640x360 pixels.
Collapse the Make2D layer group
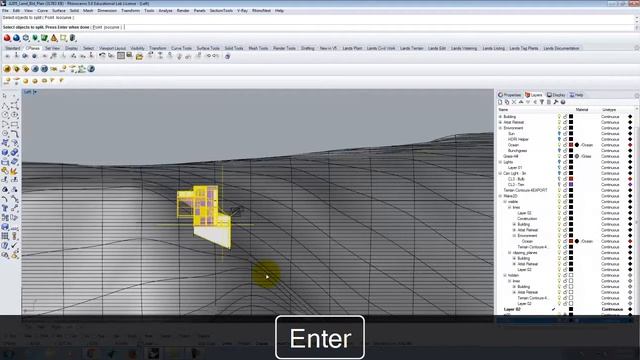[500, 196]
